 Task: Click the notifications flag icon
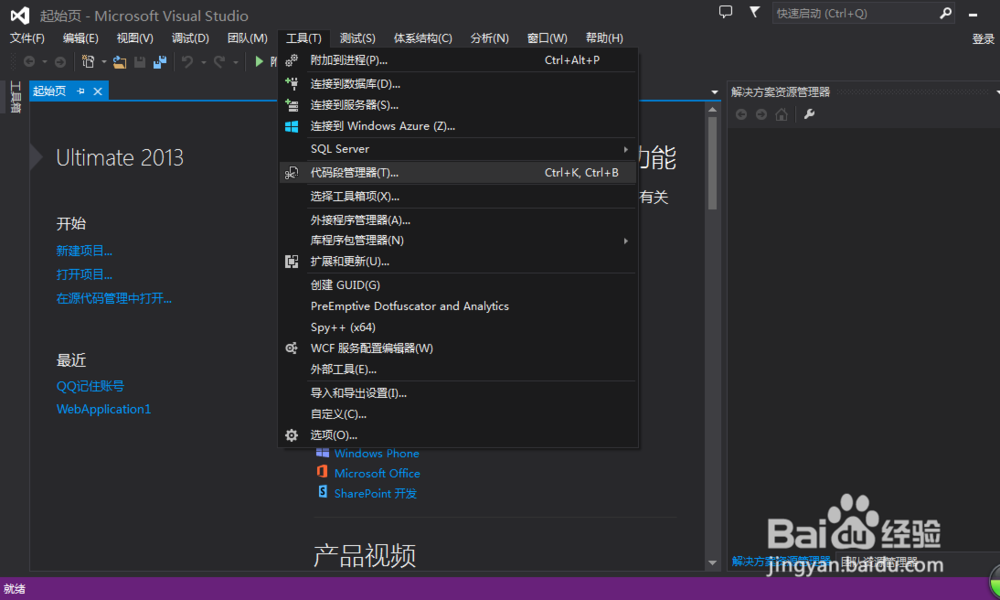(x=754, y=12)
